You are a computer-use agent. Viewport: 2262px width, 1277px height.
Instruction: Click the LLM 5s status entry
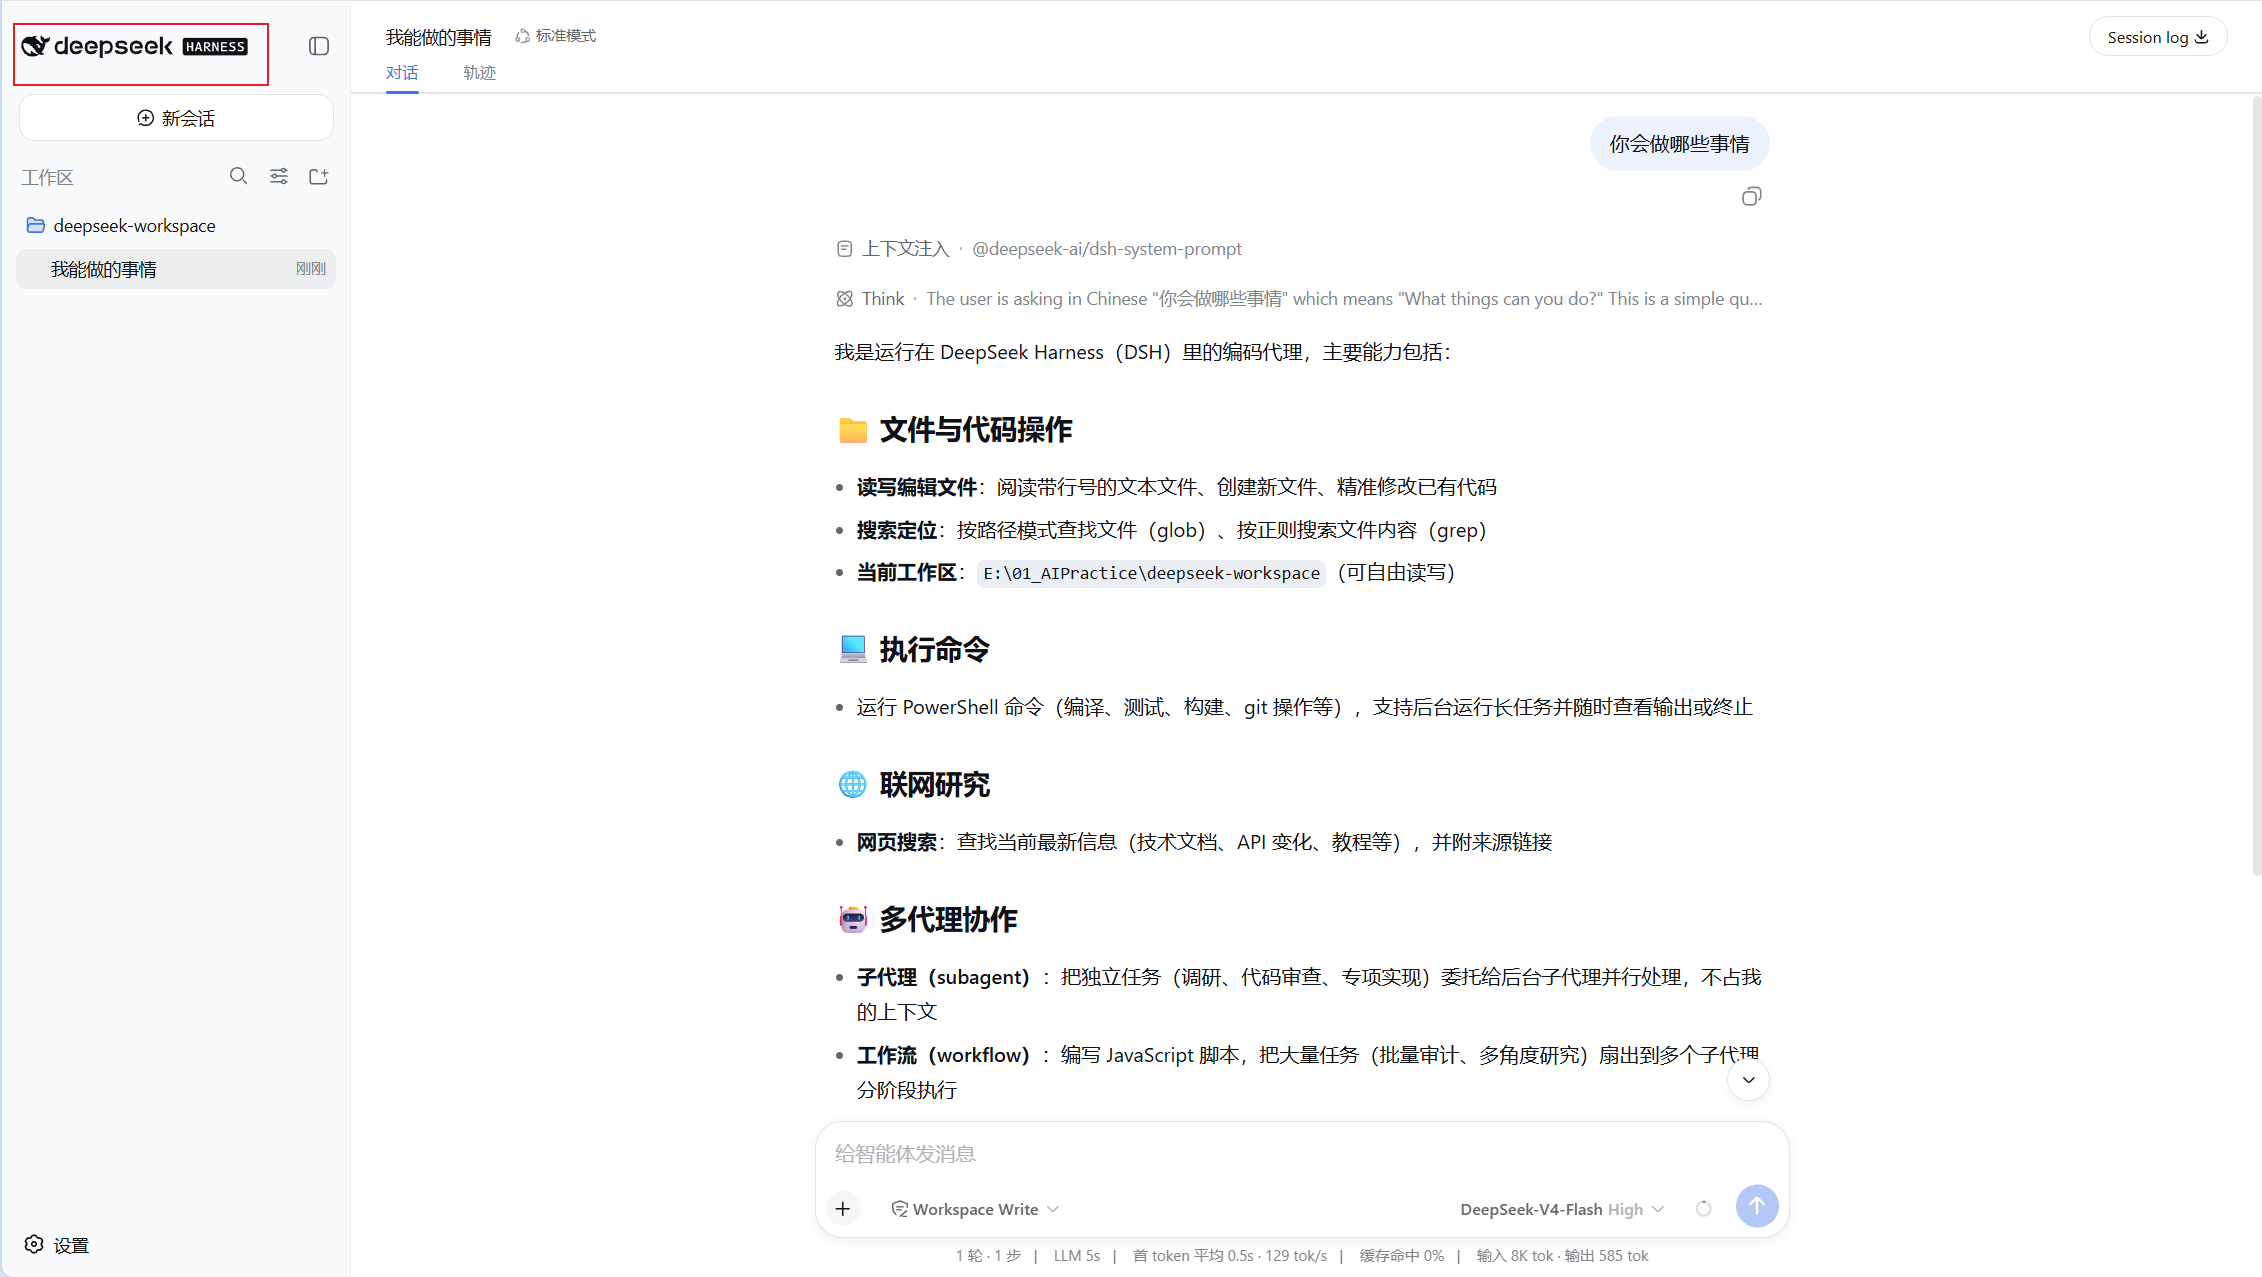pyautogui.click(x=1076, y=1256)
